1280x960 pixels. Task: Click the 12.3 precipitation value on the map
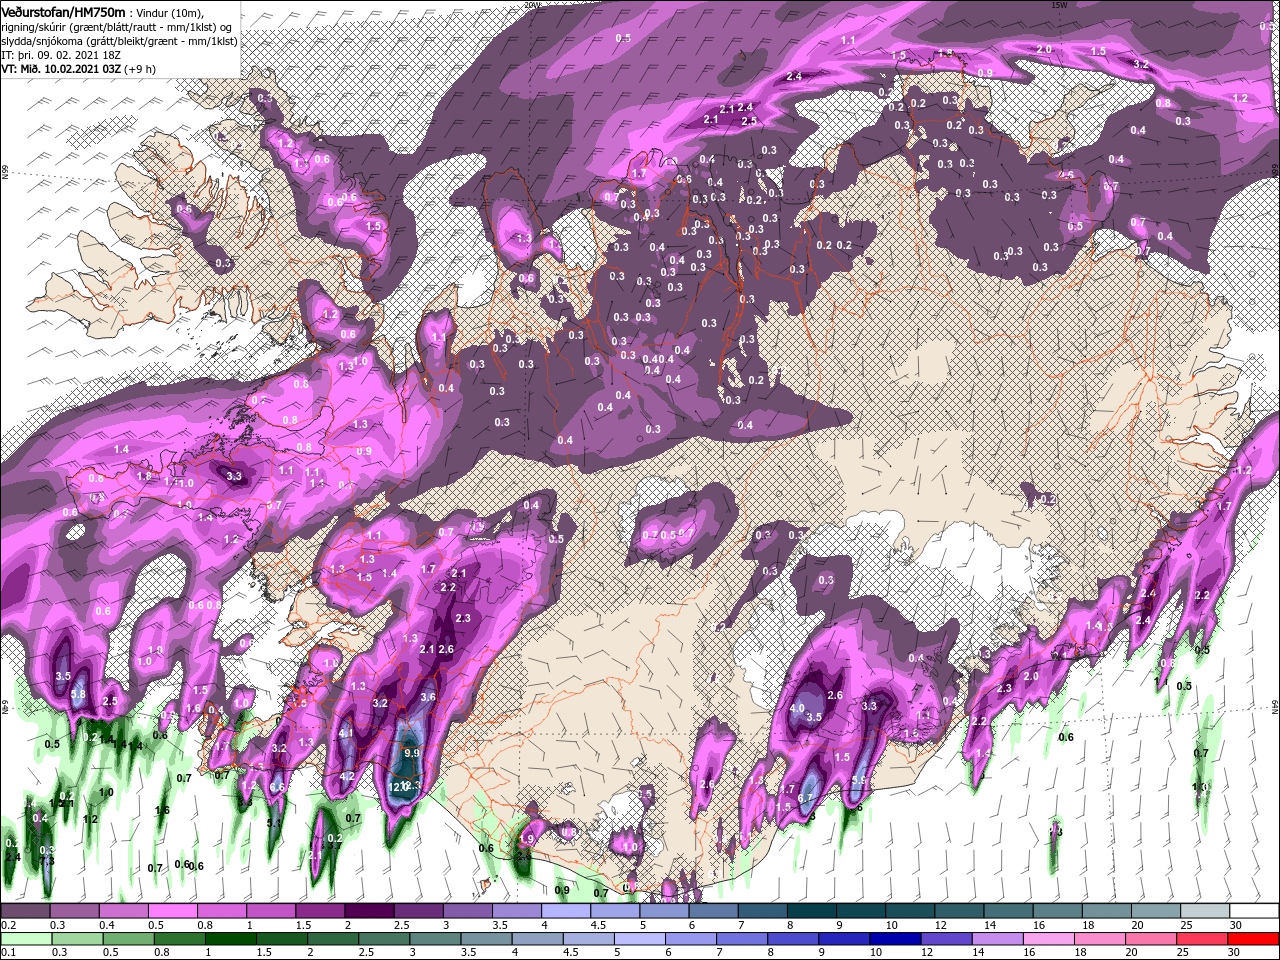click(x=410, y=787)
